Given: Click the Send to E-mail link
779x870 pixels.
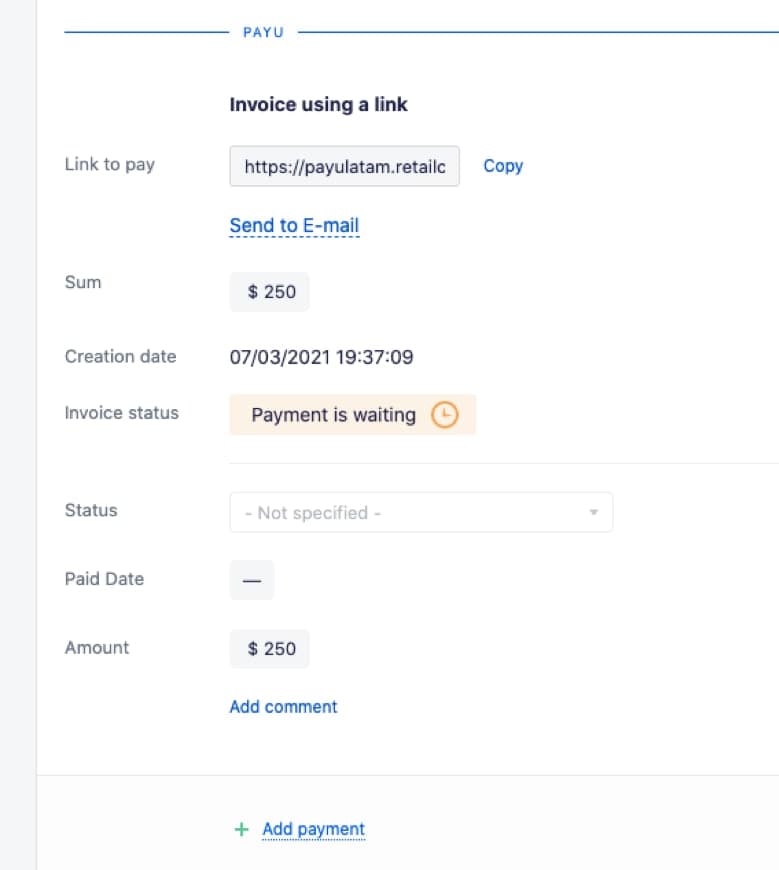Looking at the screenshot, I should [294, 226].
